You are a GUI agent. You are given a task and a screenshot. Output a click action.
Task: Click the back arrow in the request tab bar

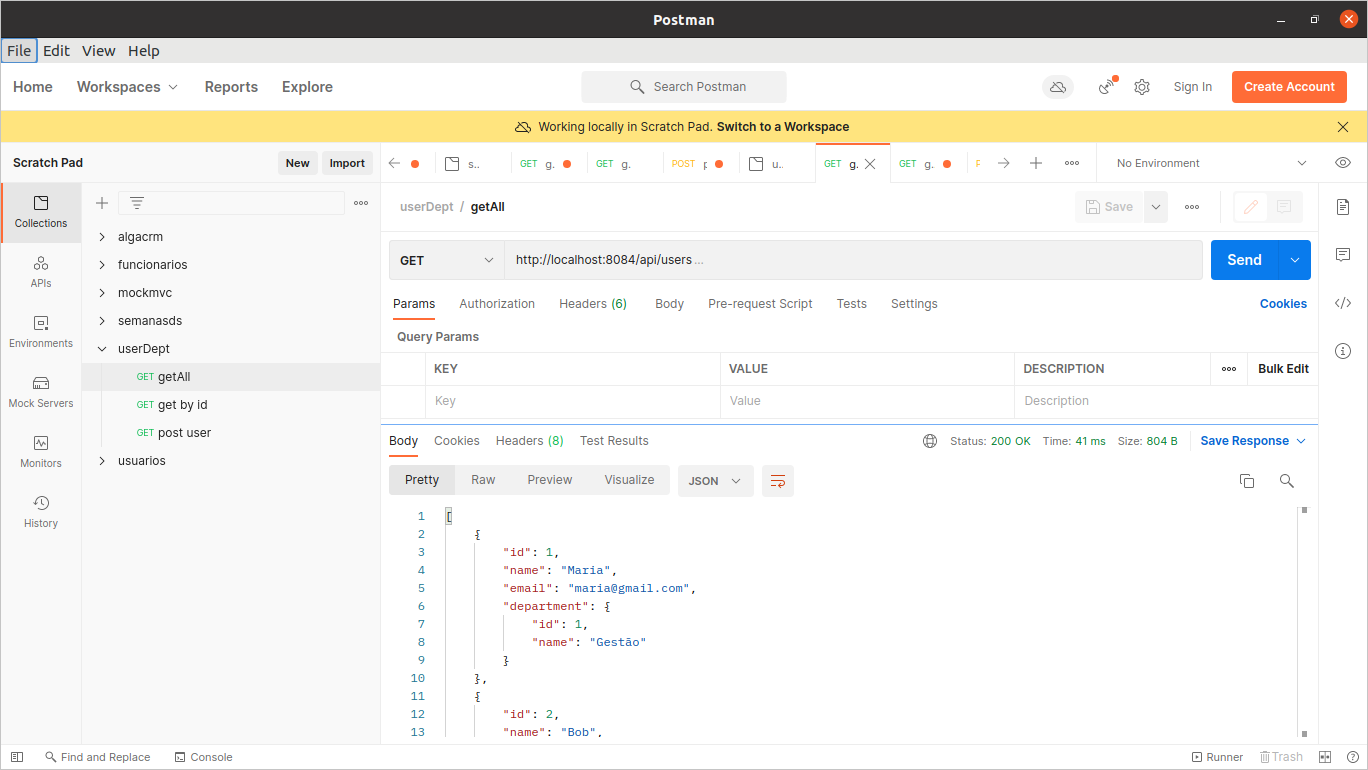tap(394, 163)
